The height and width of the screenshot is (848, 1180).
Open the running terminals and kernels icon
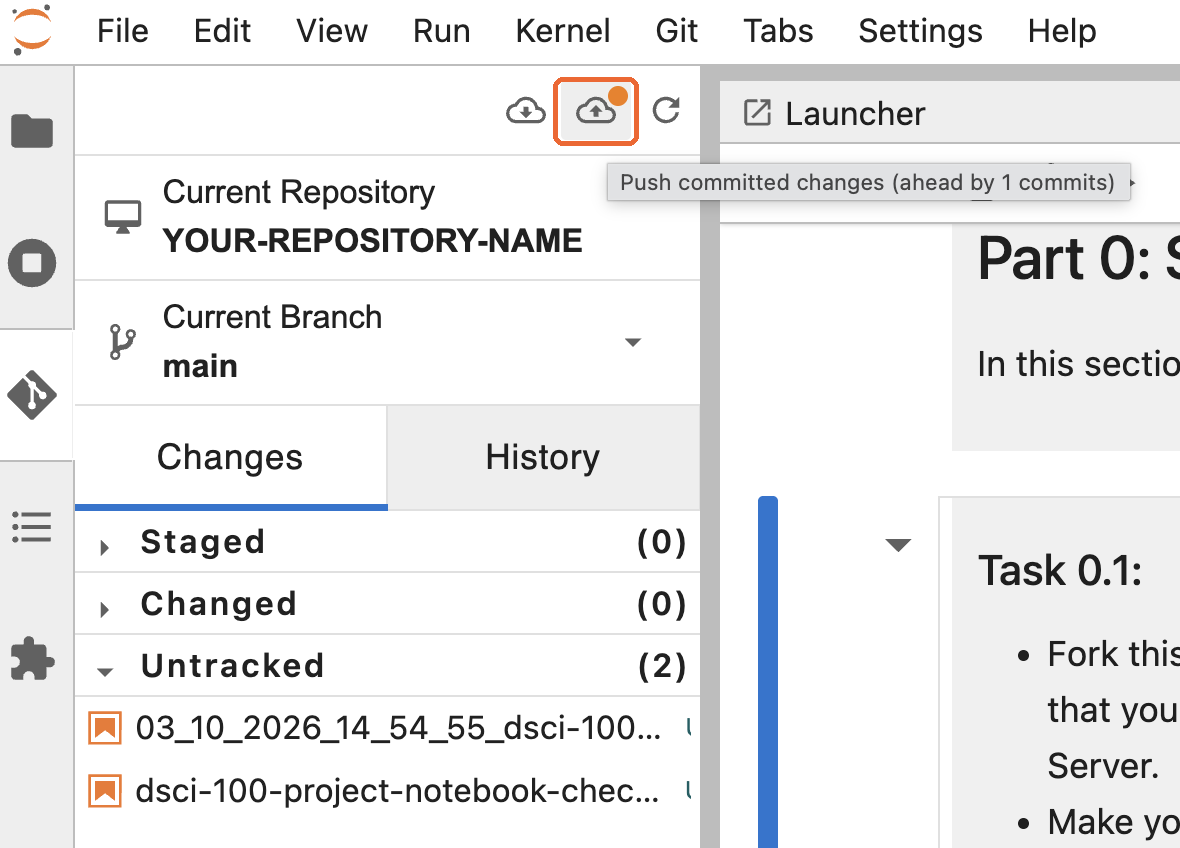(x=32, y=263)
